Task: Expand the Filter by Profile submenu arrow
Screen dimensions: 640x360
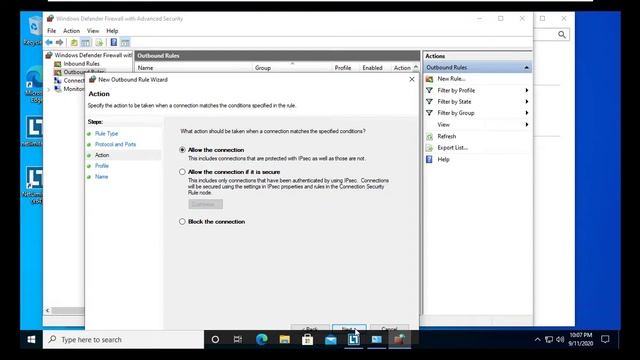Action: tap(527, 90)
